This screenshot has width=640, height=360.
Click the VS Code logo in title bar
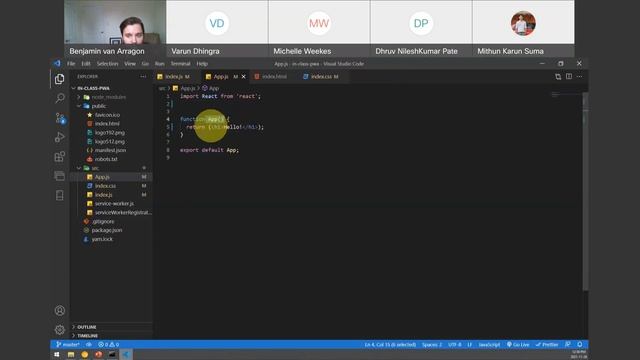(x=57, y=64)
